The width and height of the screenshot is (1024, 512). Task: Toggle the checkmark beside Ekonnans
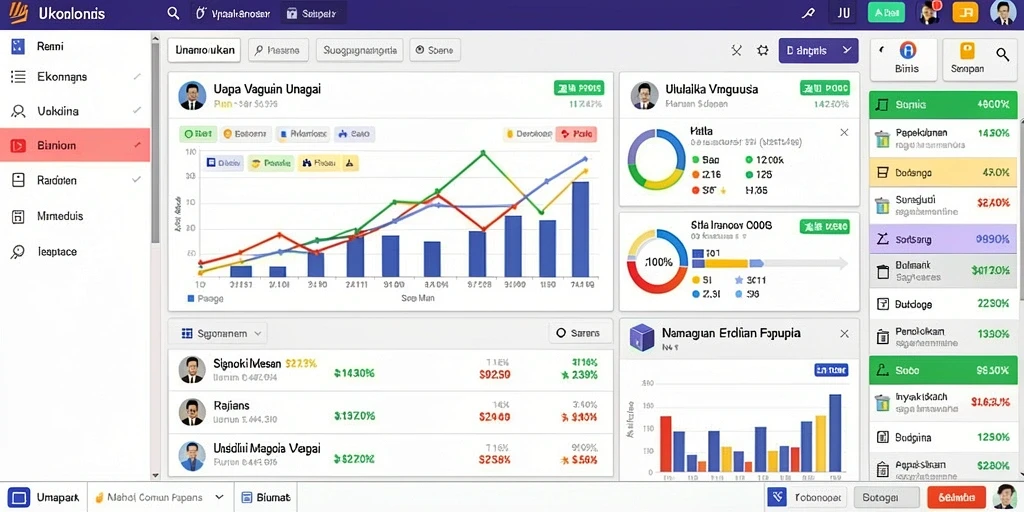[136, 76]
